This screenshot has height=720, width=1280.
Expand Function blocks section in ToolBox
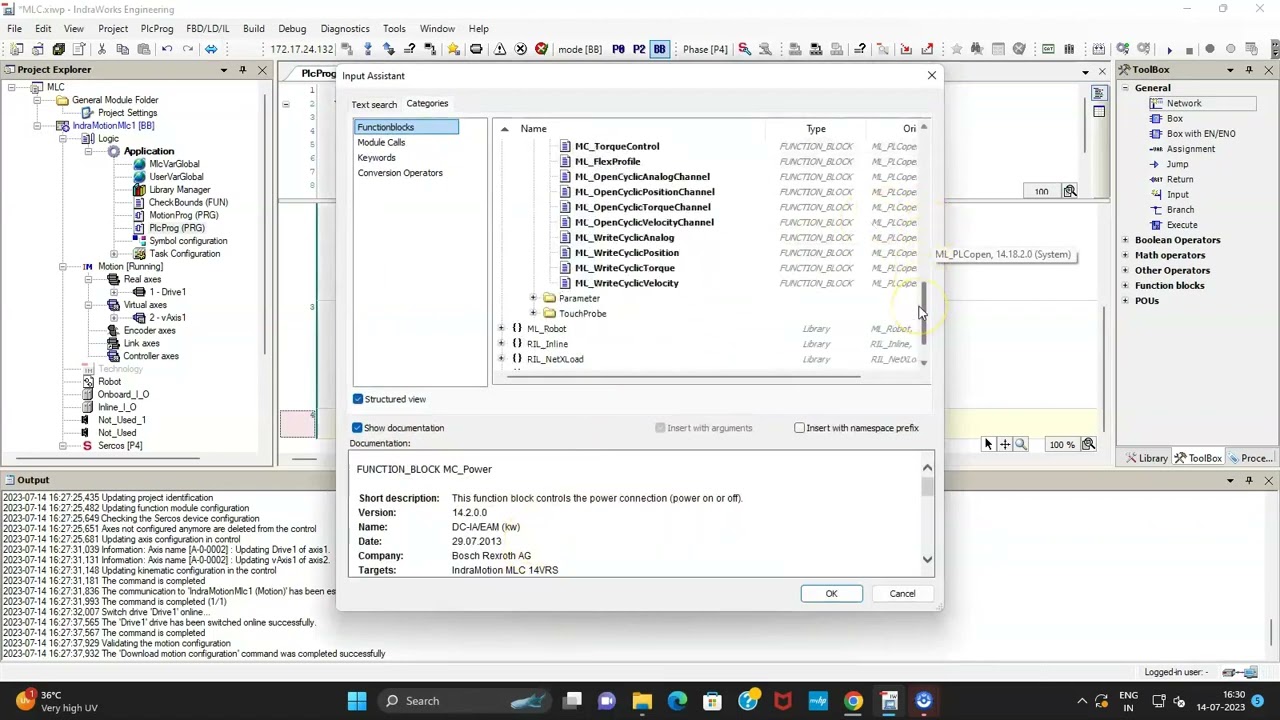click(1125, 285)
